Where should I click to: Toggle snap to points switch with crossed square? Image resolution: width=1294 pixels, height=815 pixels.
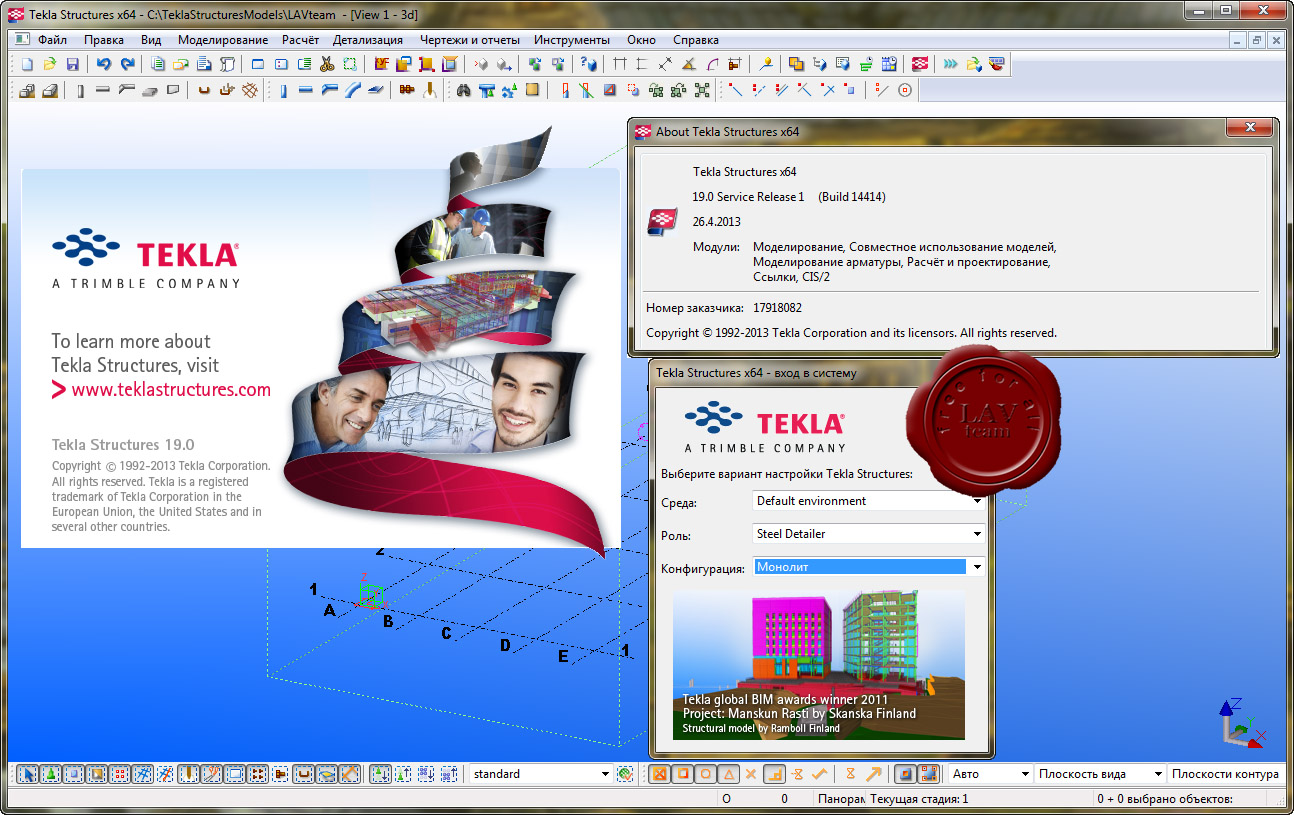(659, 774)
